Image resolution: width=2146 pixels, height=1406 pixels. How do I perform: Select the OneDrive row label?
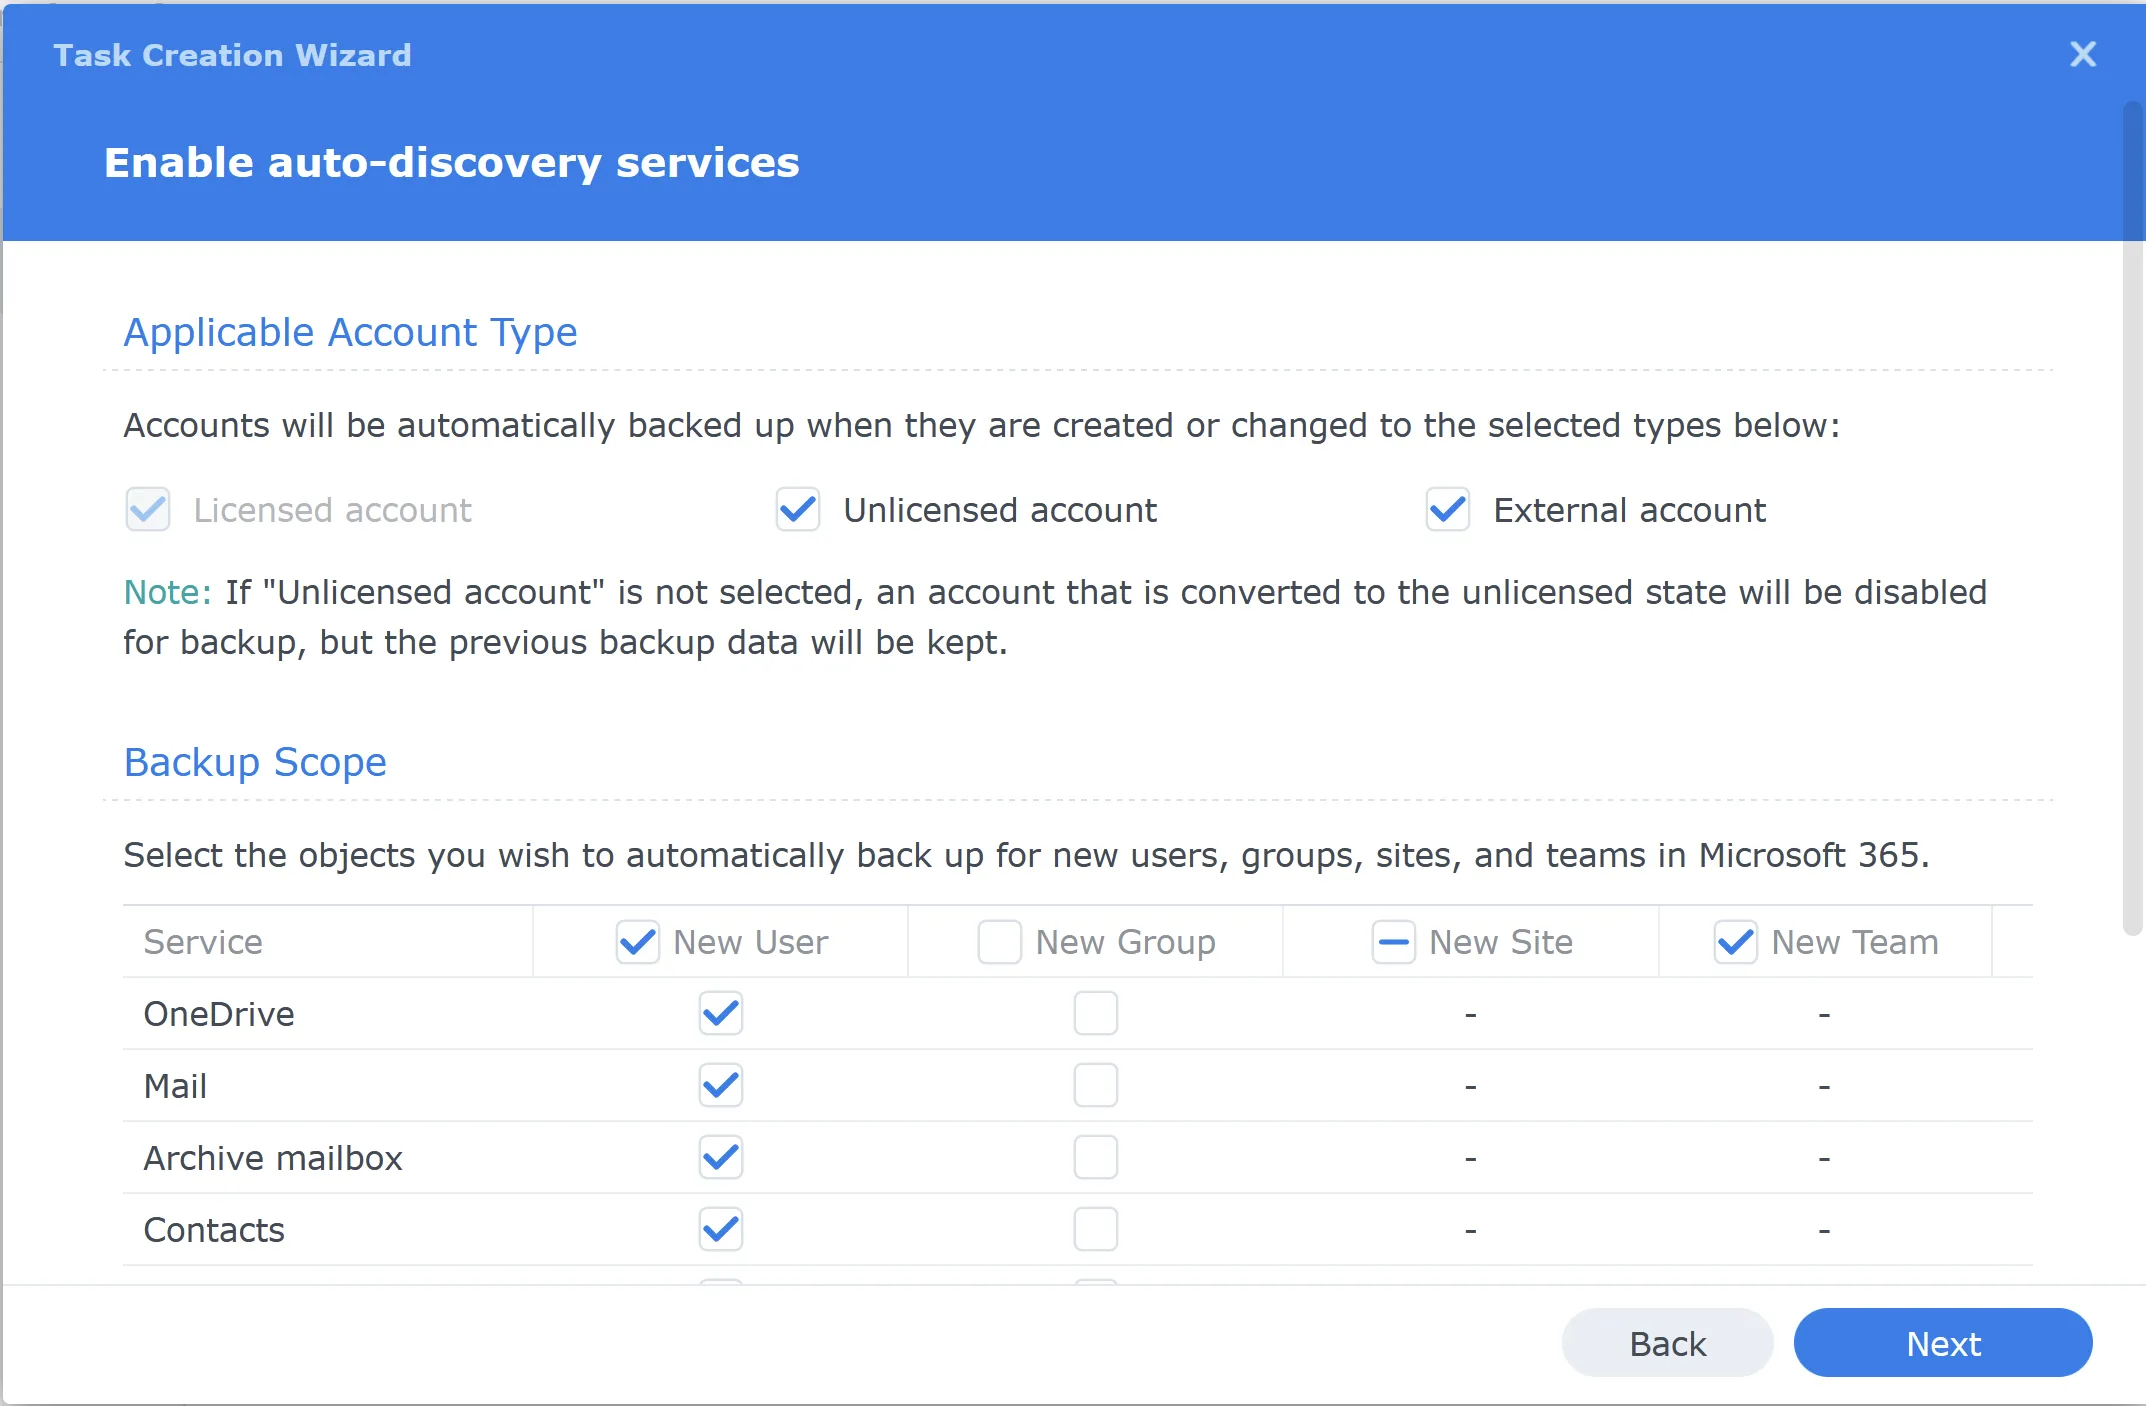(219, 1014)
